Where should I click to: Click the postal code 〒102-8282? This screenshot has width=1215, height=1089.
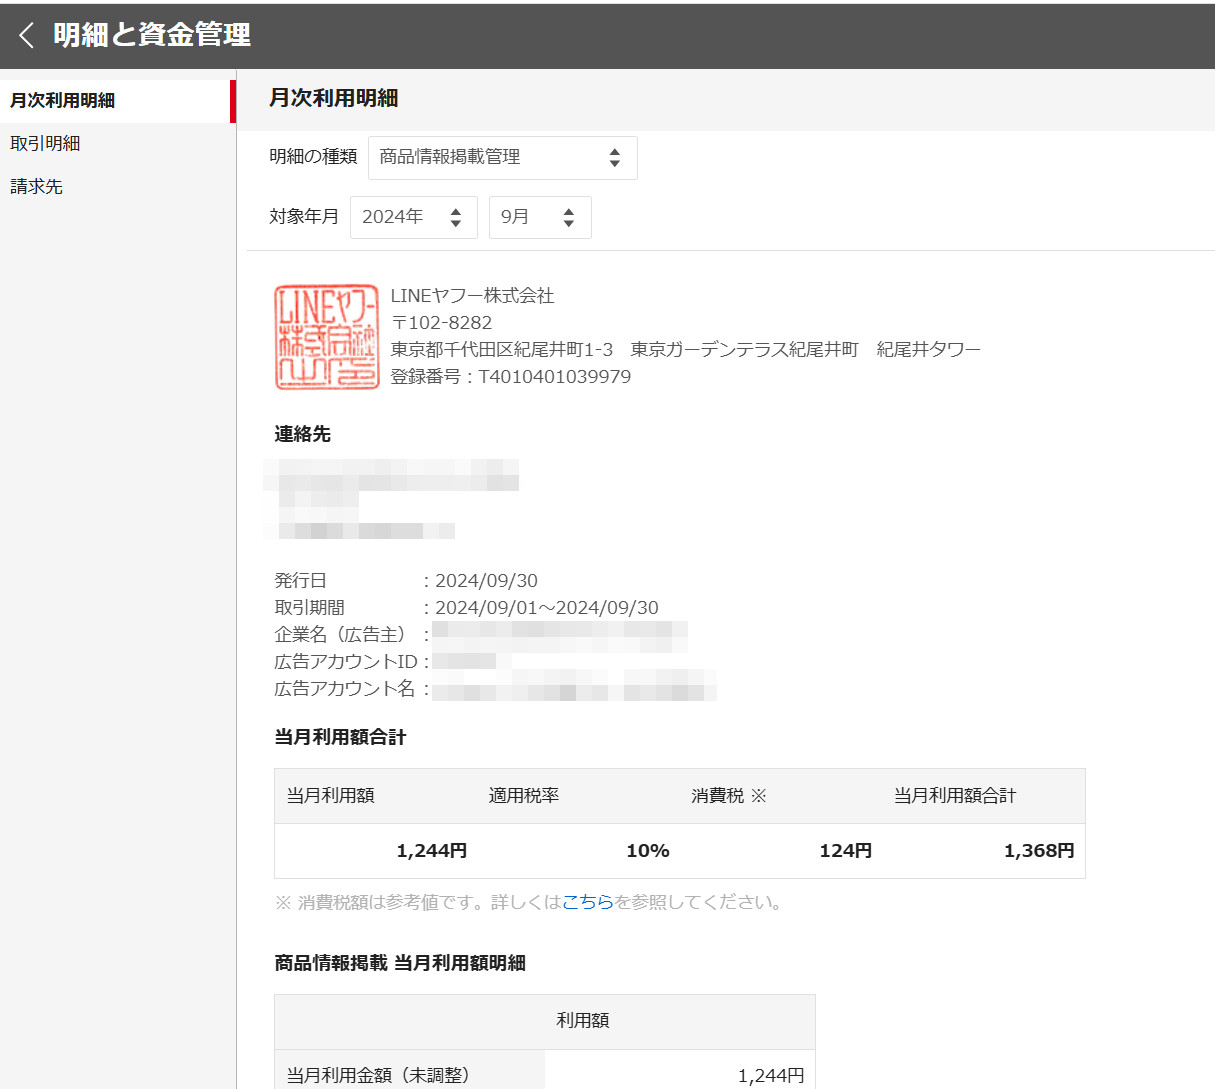(x=441, y=323)
